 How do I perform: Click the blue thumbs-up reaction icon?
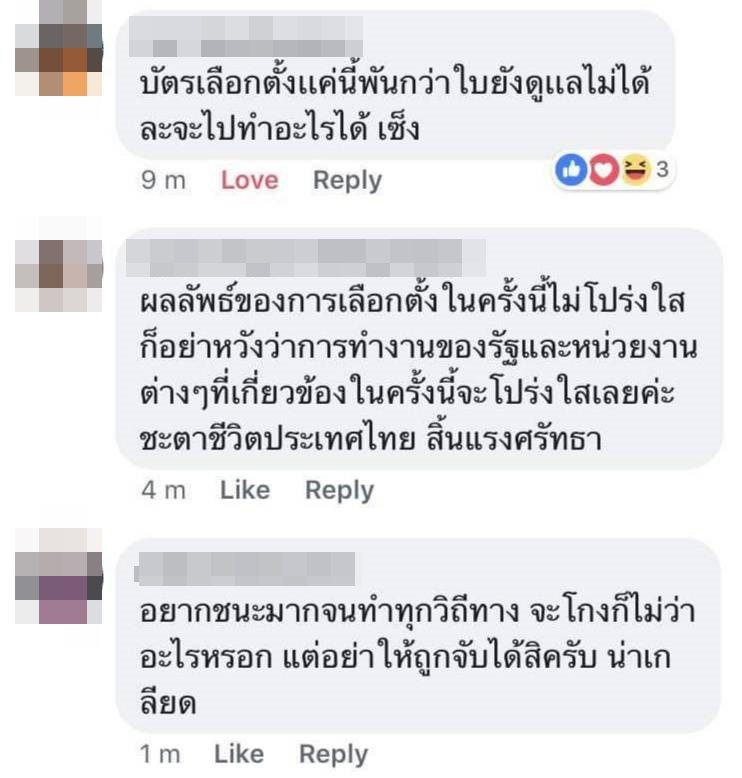tap(571, 170)
